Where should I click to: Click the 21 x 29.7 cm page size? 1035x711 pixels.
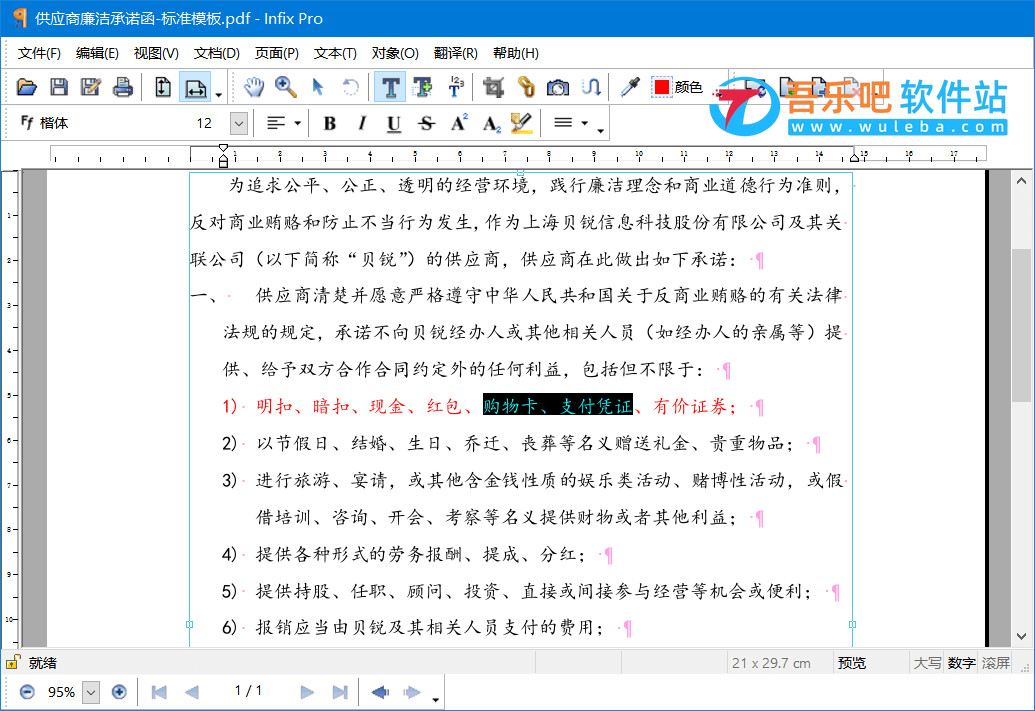tap(771, 663)
